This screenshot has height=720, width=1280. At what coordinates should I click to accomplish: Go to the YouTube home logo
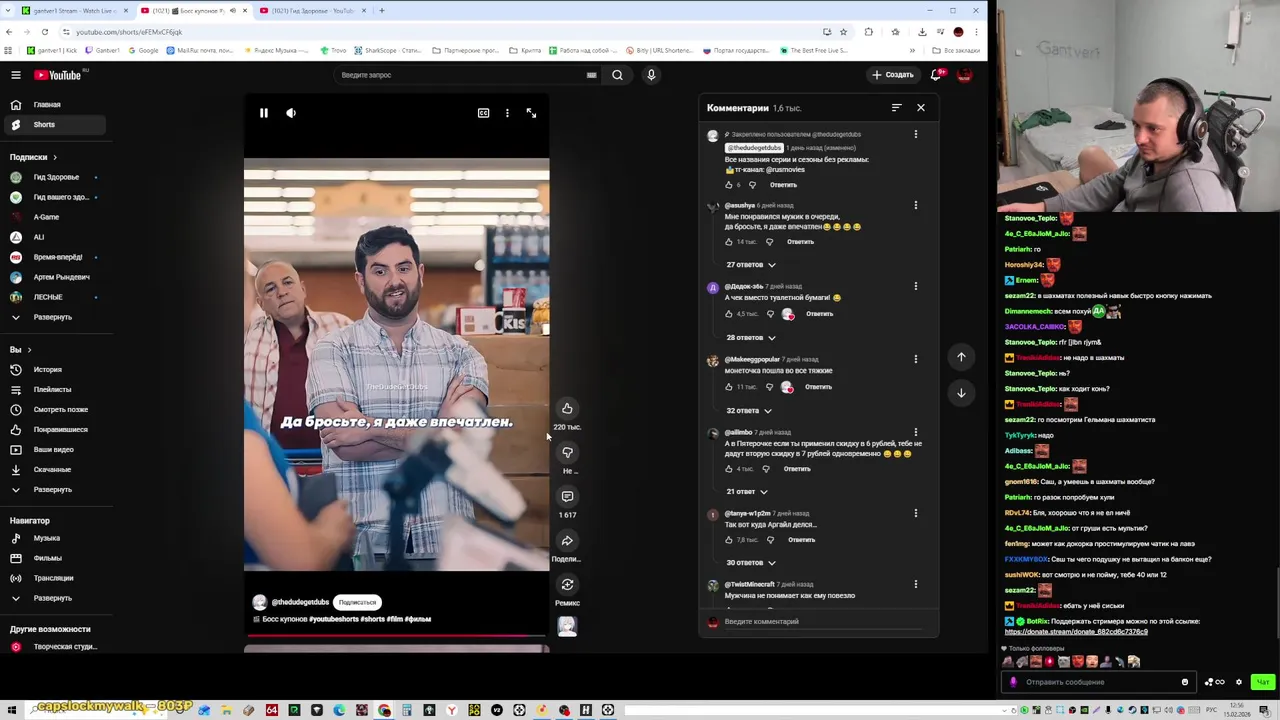click(57, 75)
